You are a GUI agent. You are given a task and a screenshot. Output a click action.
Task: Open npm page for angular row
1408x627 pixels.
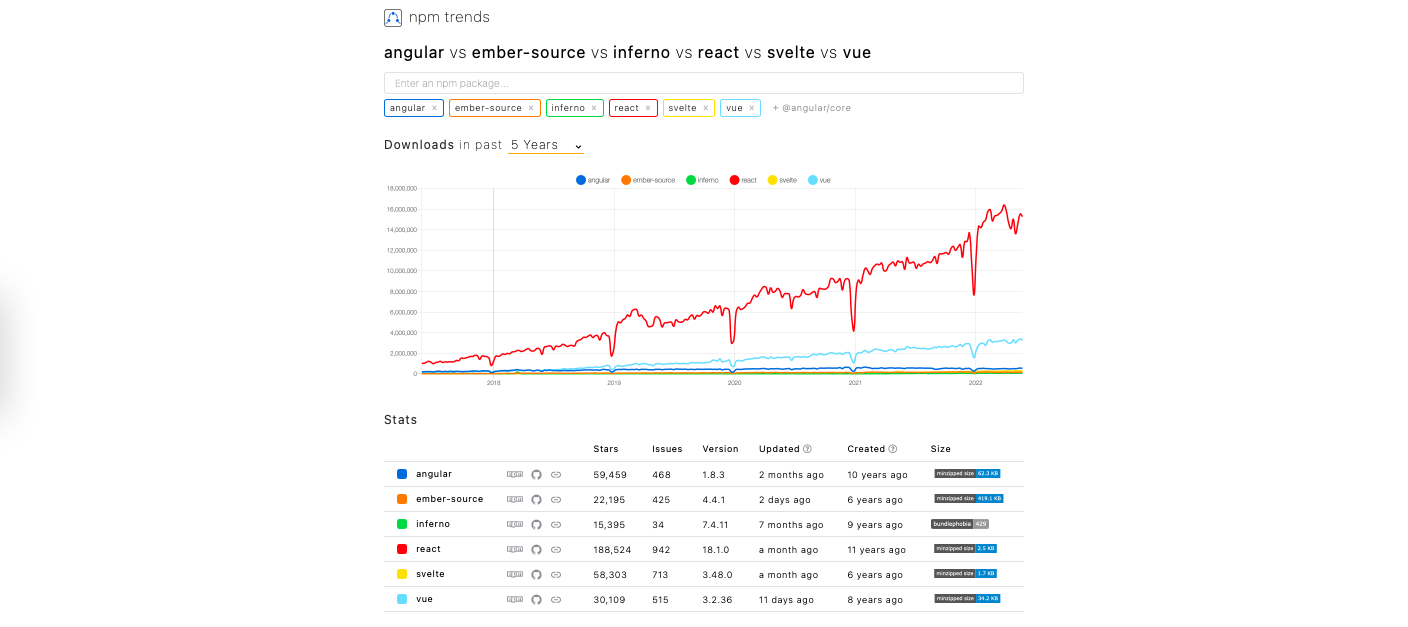pyautogui.click(x=515, y=474)
